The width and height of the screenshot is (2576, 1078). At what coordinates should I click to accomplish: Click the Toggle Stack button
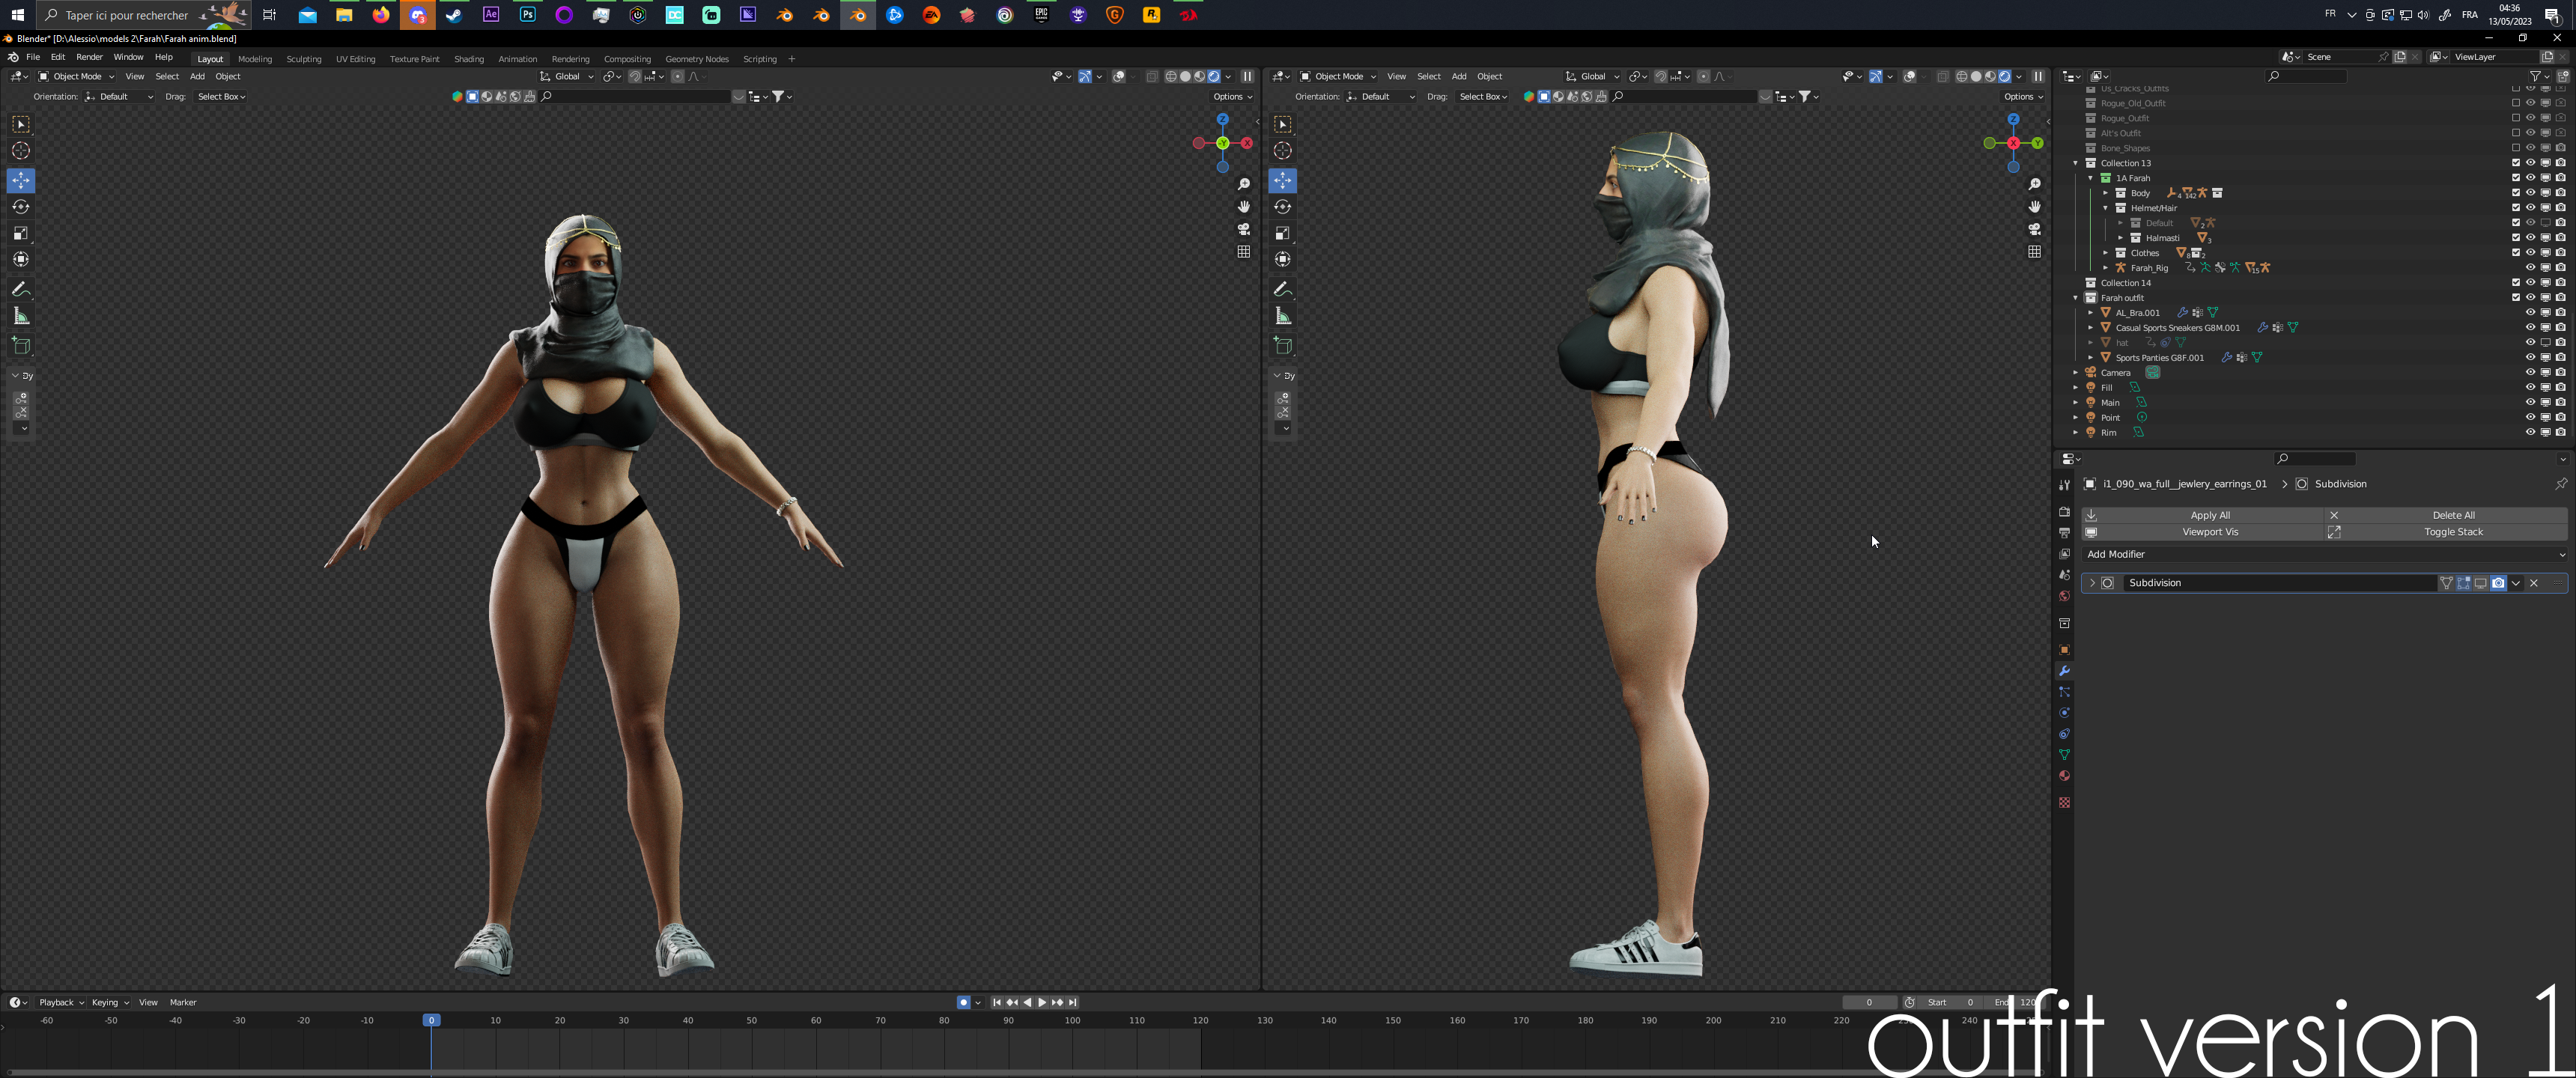pos(2446,532)
